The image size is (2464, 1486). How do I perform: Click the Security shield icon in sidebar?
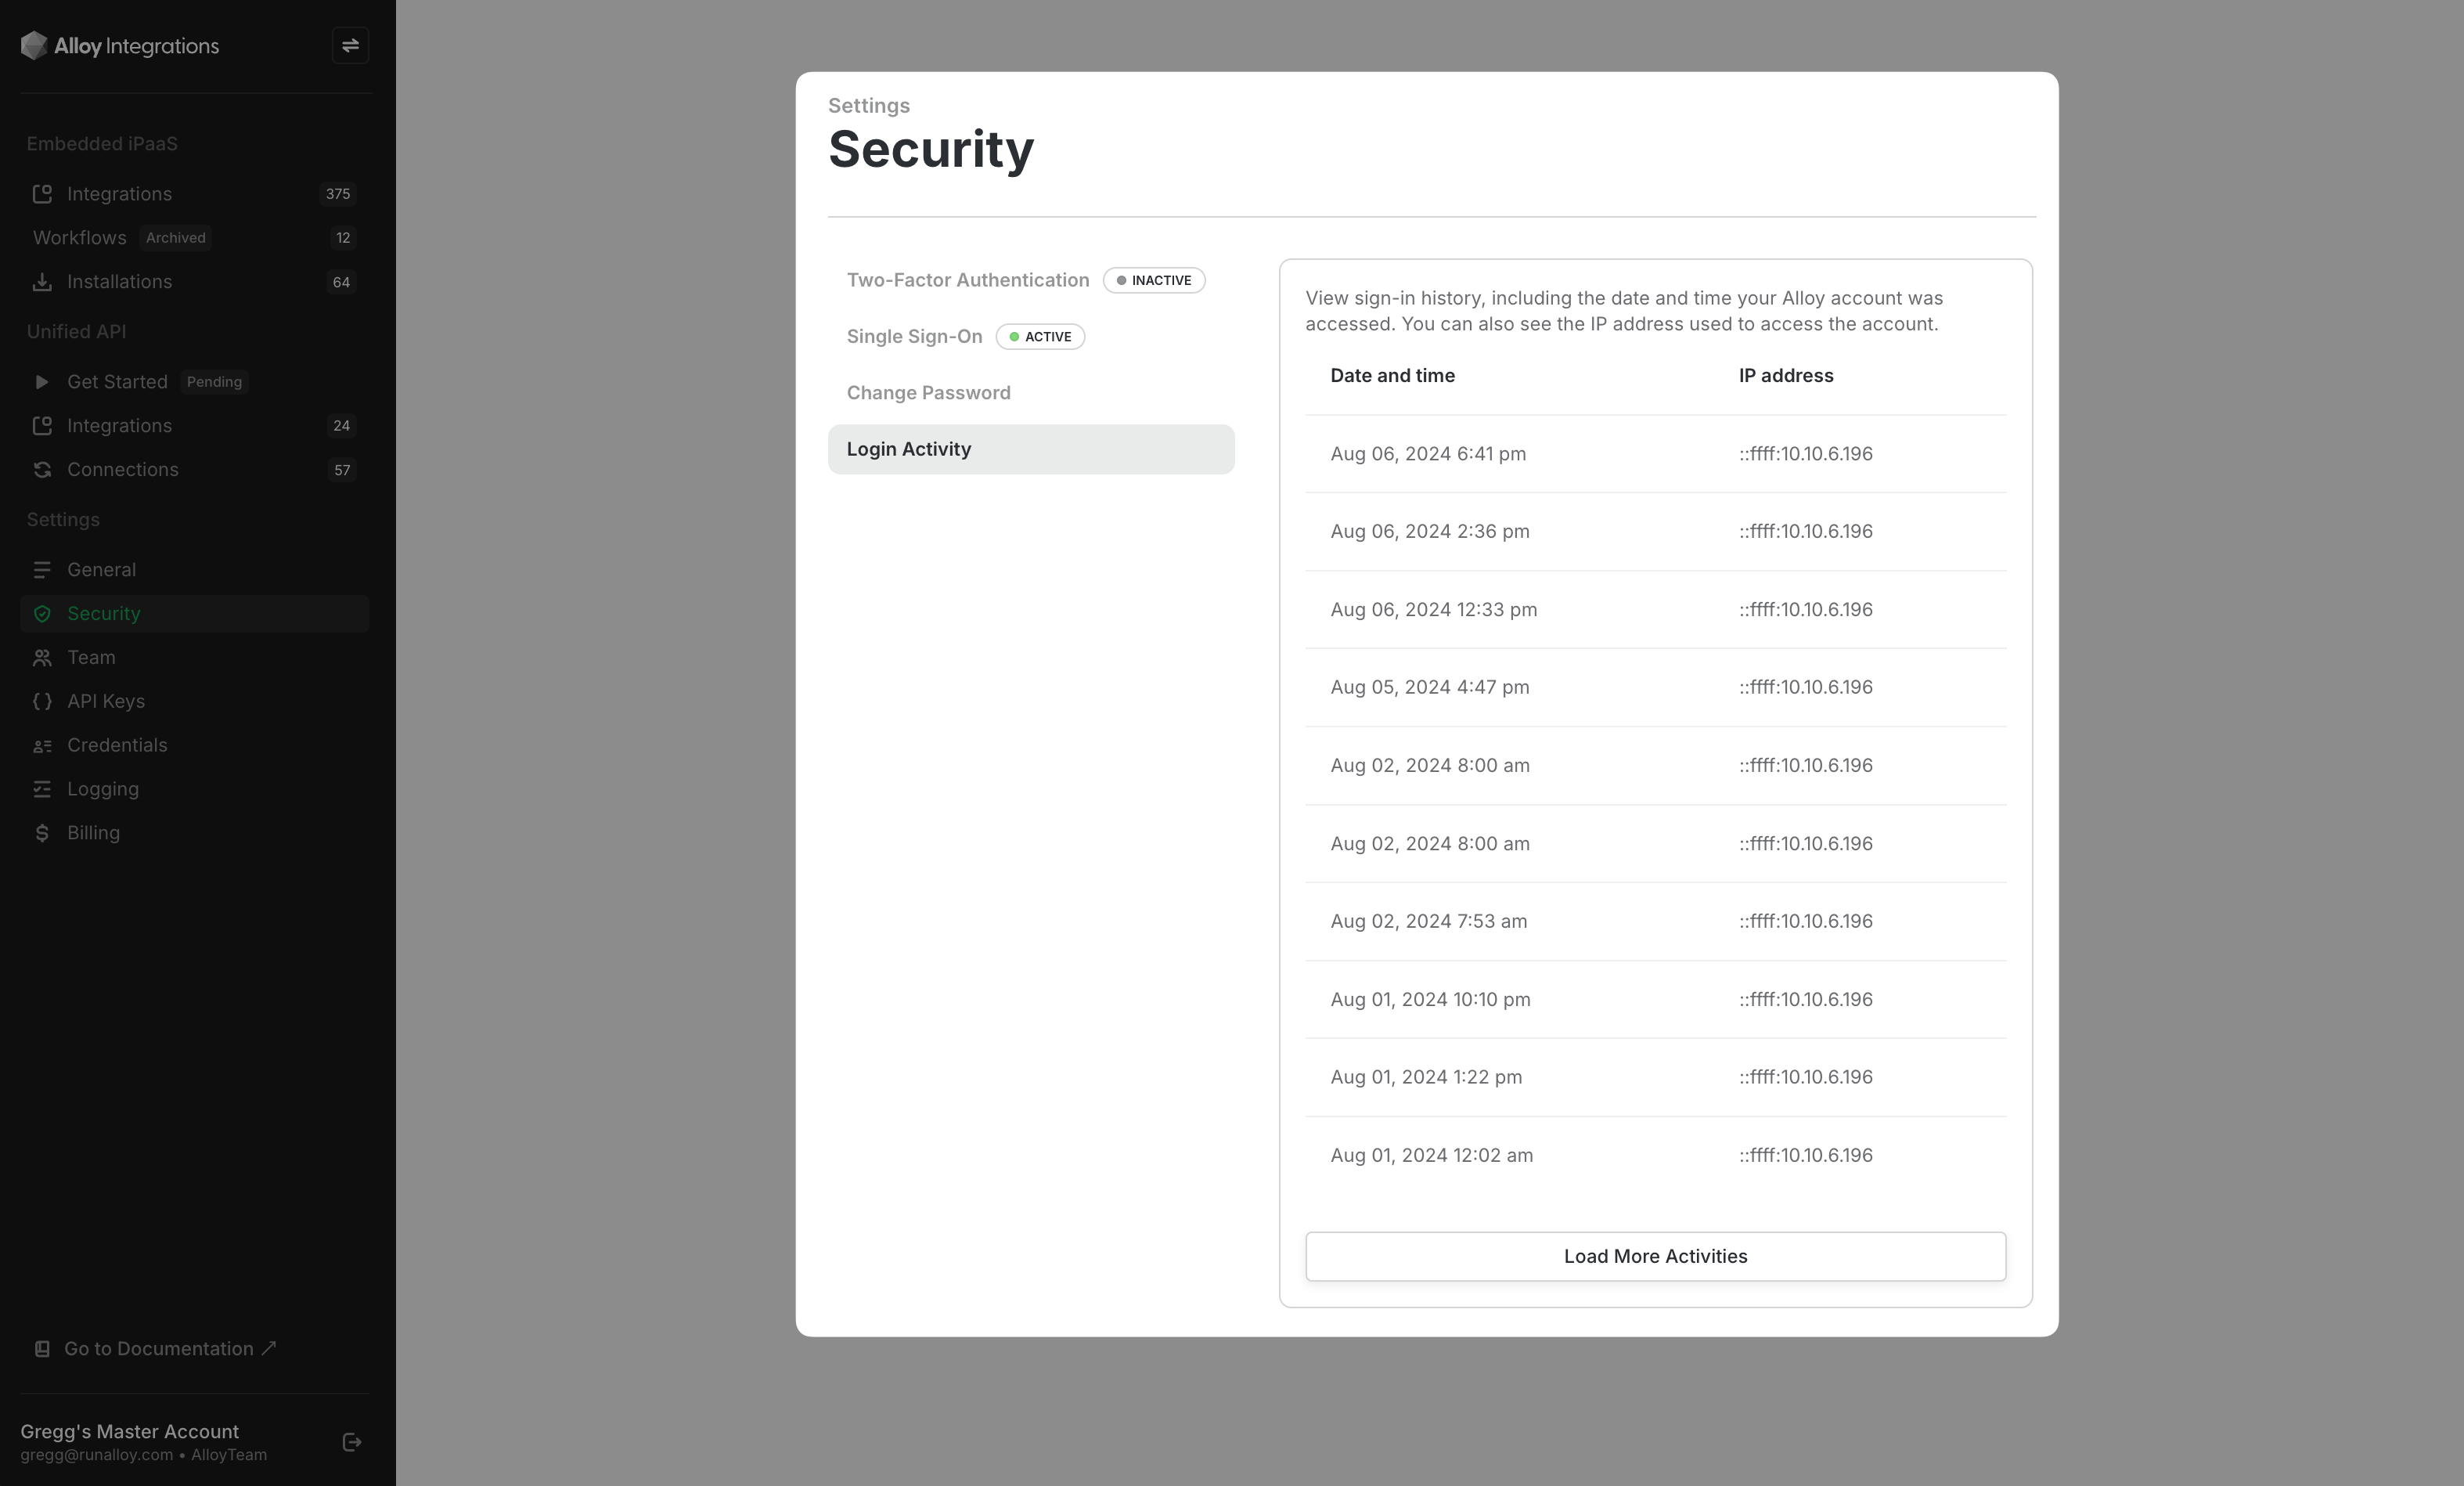click(42, 614)
